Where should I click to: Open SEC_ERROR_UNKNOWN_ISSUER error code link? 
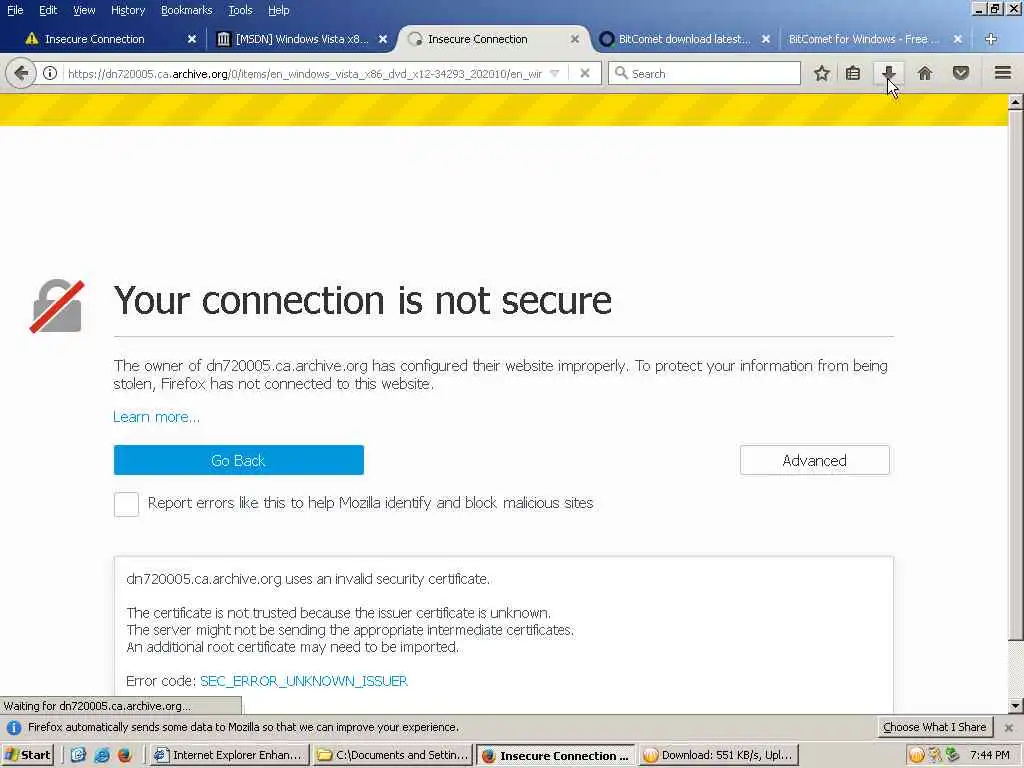coord(304,681)
